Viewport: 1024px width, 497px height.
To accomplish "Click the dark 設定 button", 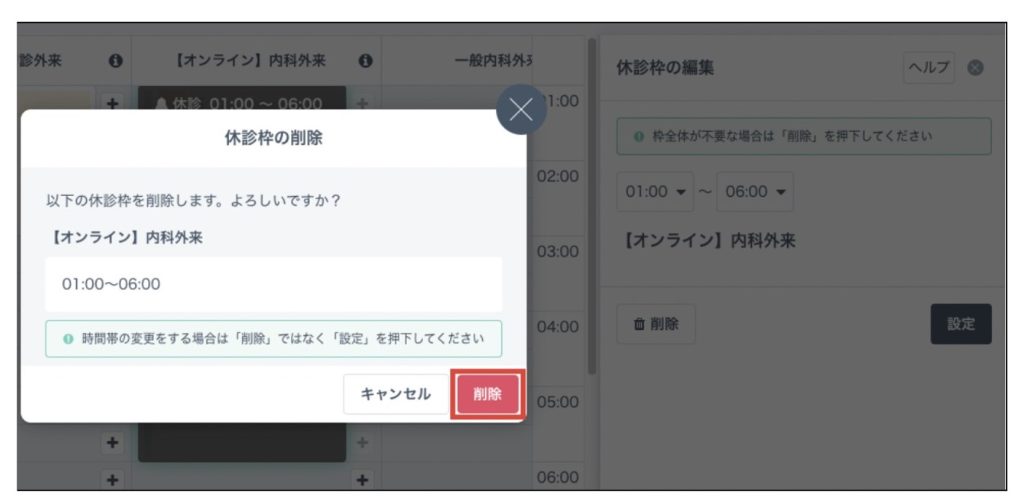I will point(960,324).
